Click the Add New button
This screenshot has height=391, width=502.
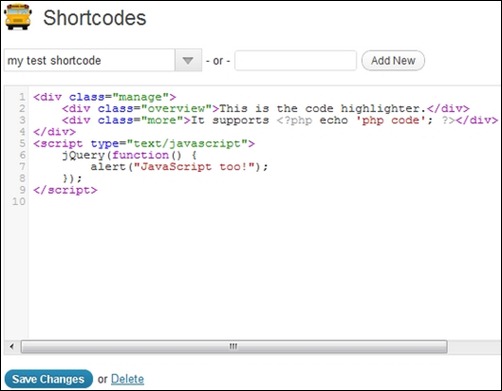393,60
